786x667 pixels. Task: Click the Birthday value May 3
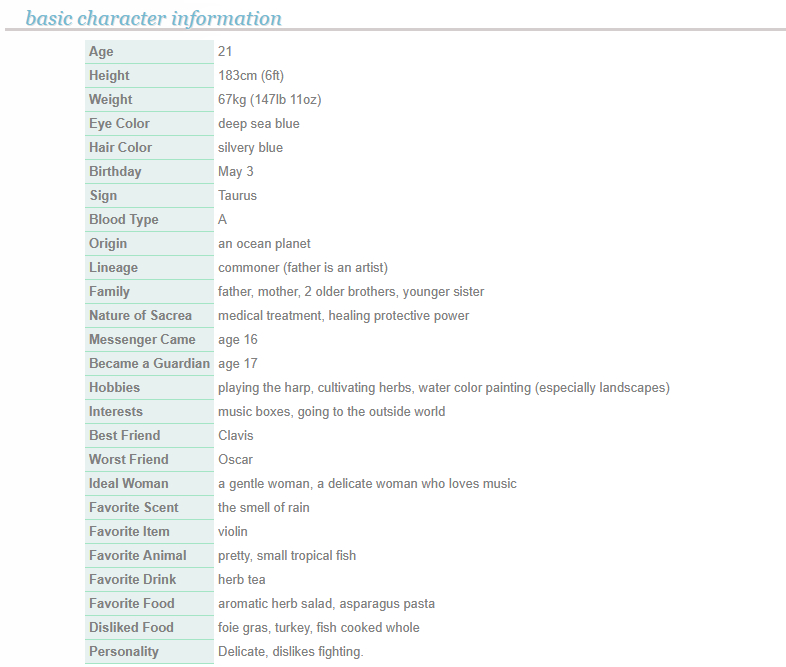click(236, 171)
